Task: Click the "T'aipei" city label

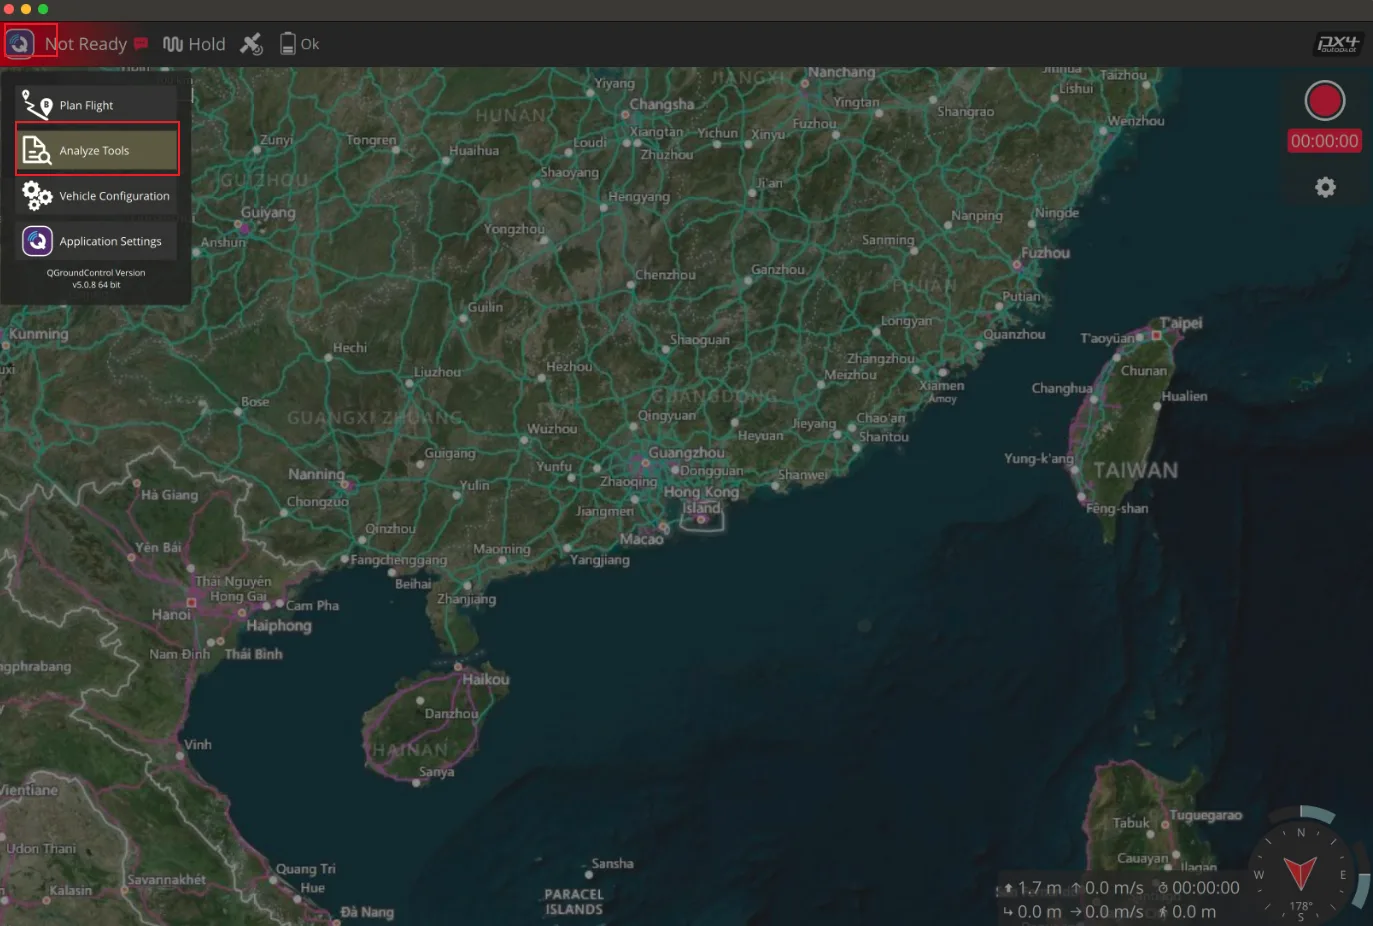Action: click(1181, 324)
